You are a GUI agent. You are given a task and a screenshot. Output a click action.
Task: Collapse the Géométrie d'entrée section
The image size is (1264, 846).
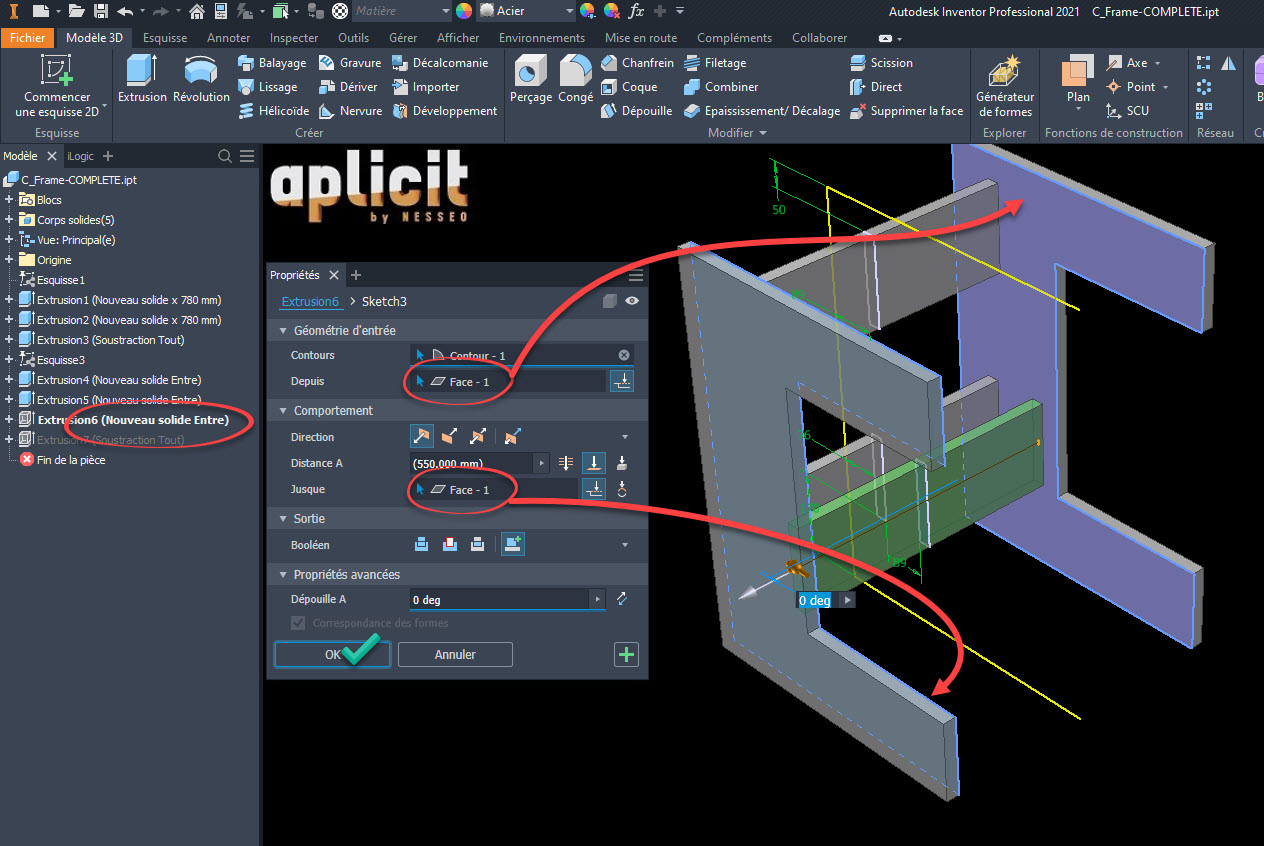point(281,330)
